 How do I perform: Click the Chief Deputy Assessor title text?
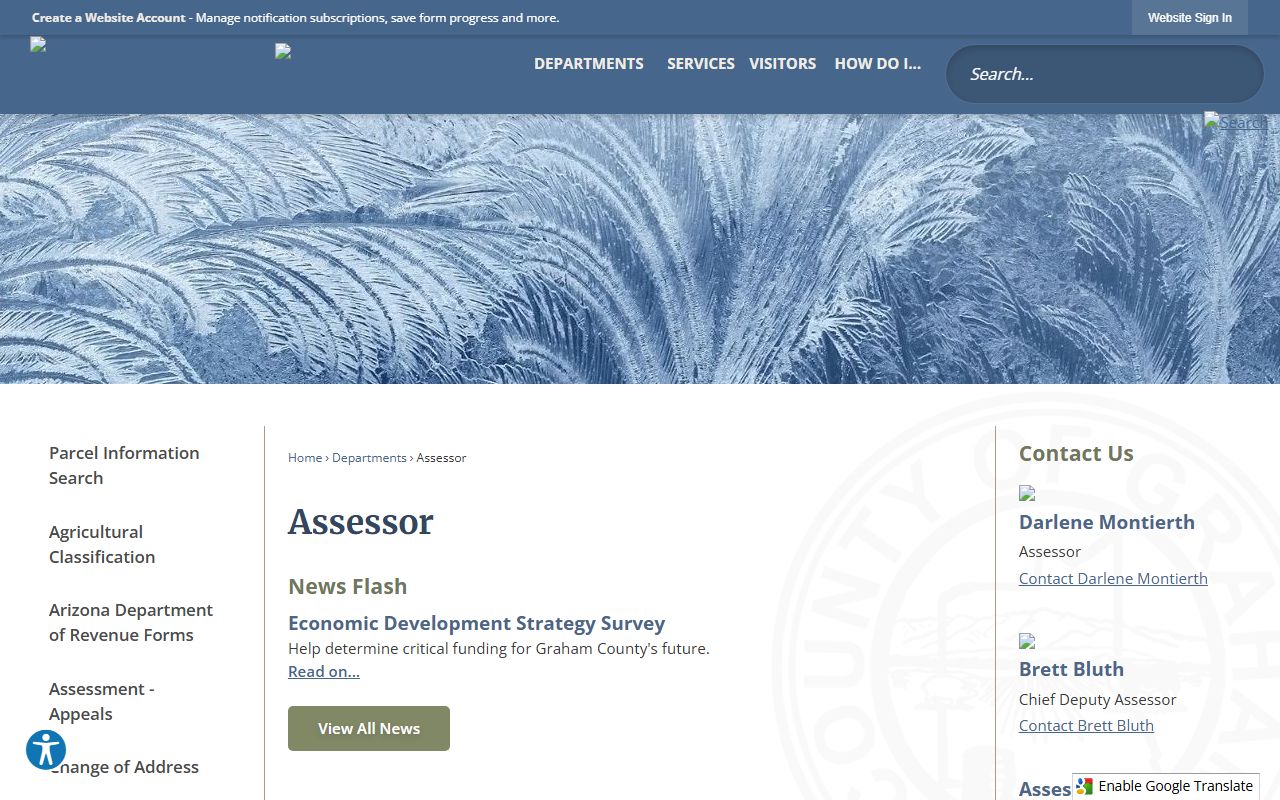coord(1097,699)
